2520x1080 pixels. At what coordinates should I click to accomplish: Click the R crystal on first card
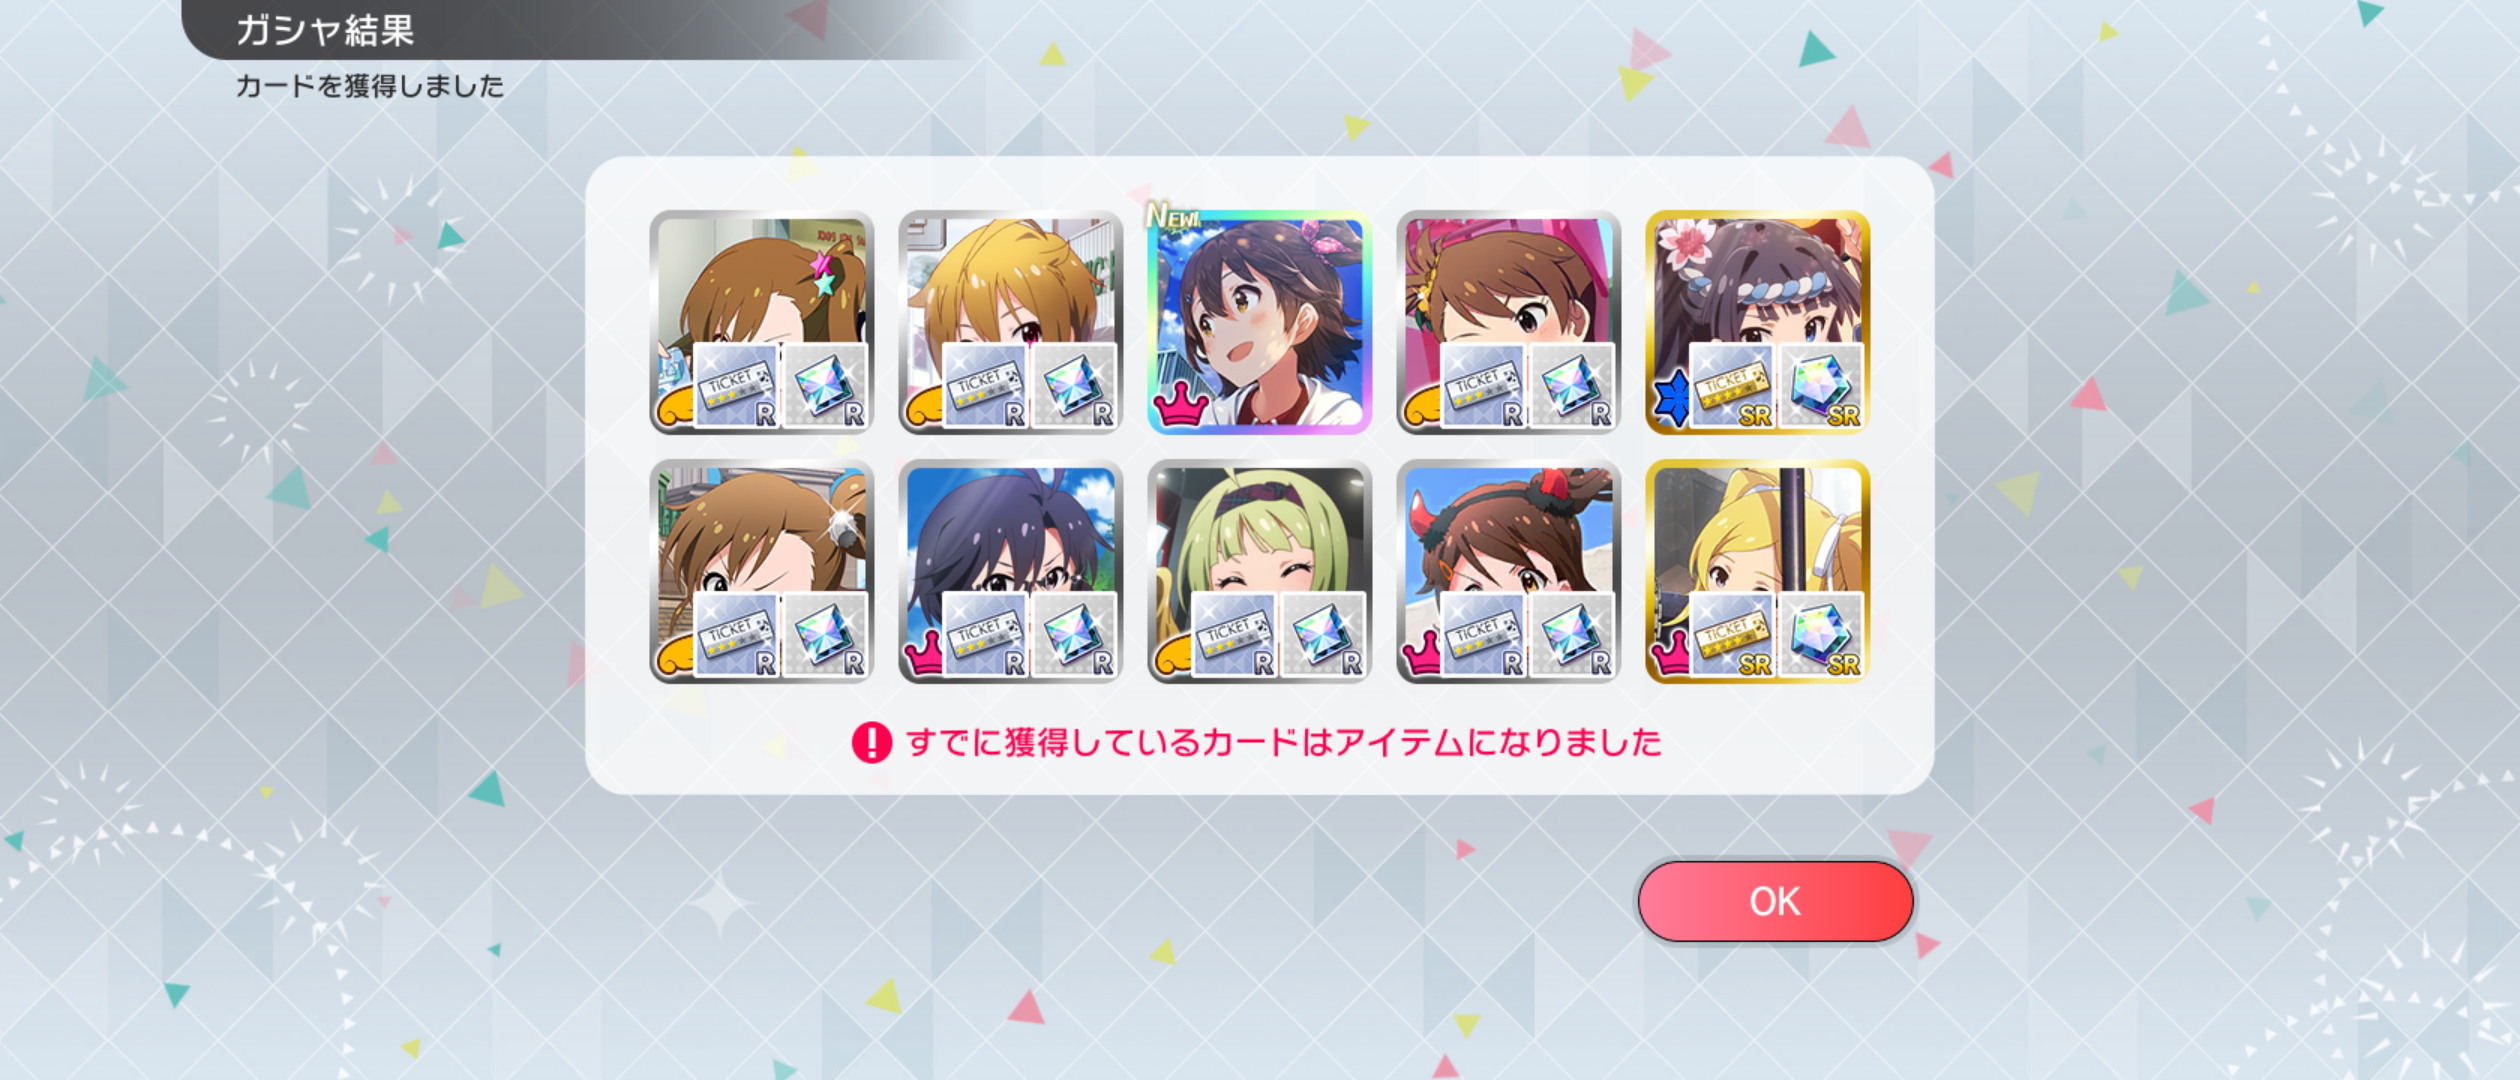[x=825, y=386]
